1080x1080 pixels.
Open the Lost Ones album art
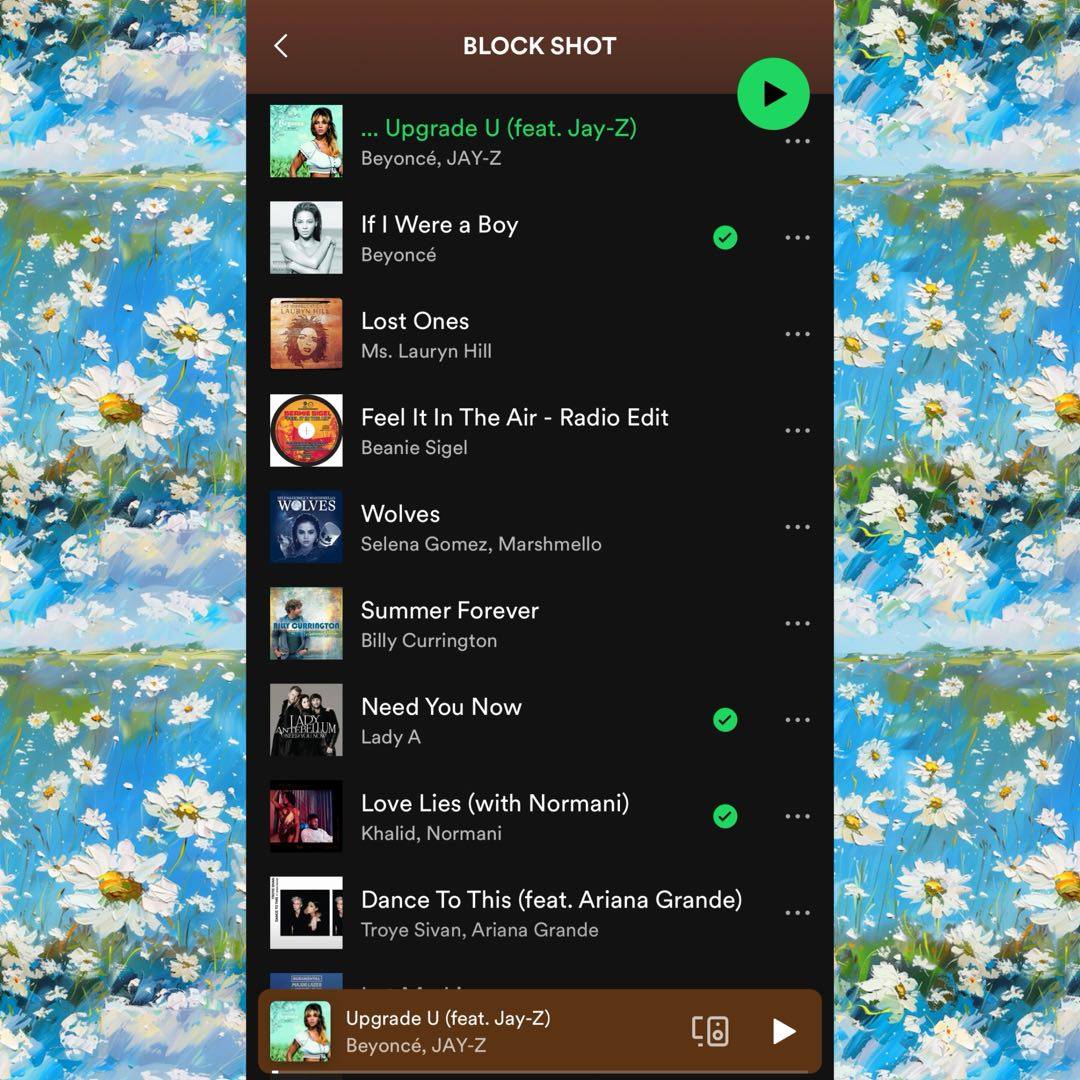coord(306,334)
